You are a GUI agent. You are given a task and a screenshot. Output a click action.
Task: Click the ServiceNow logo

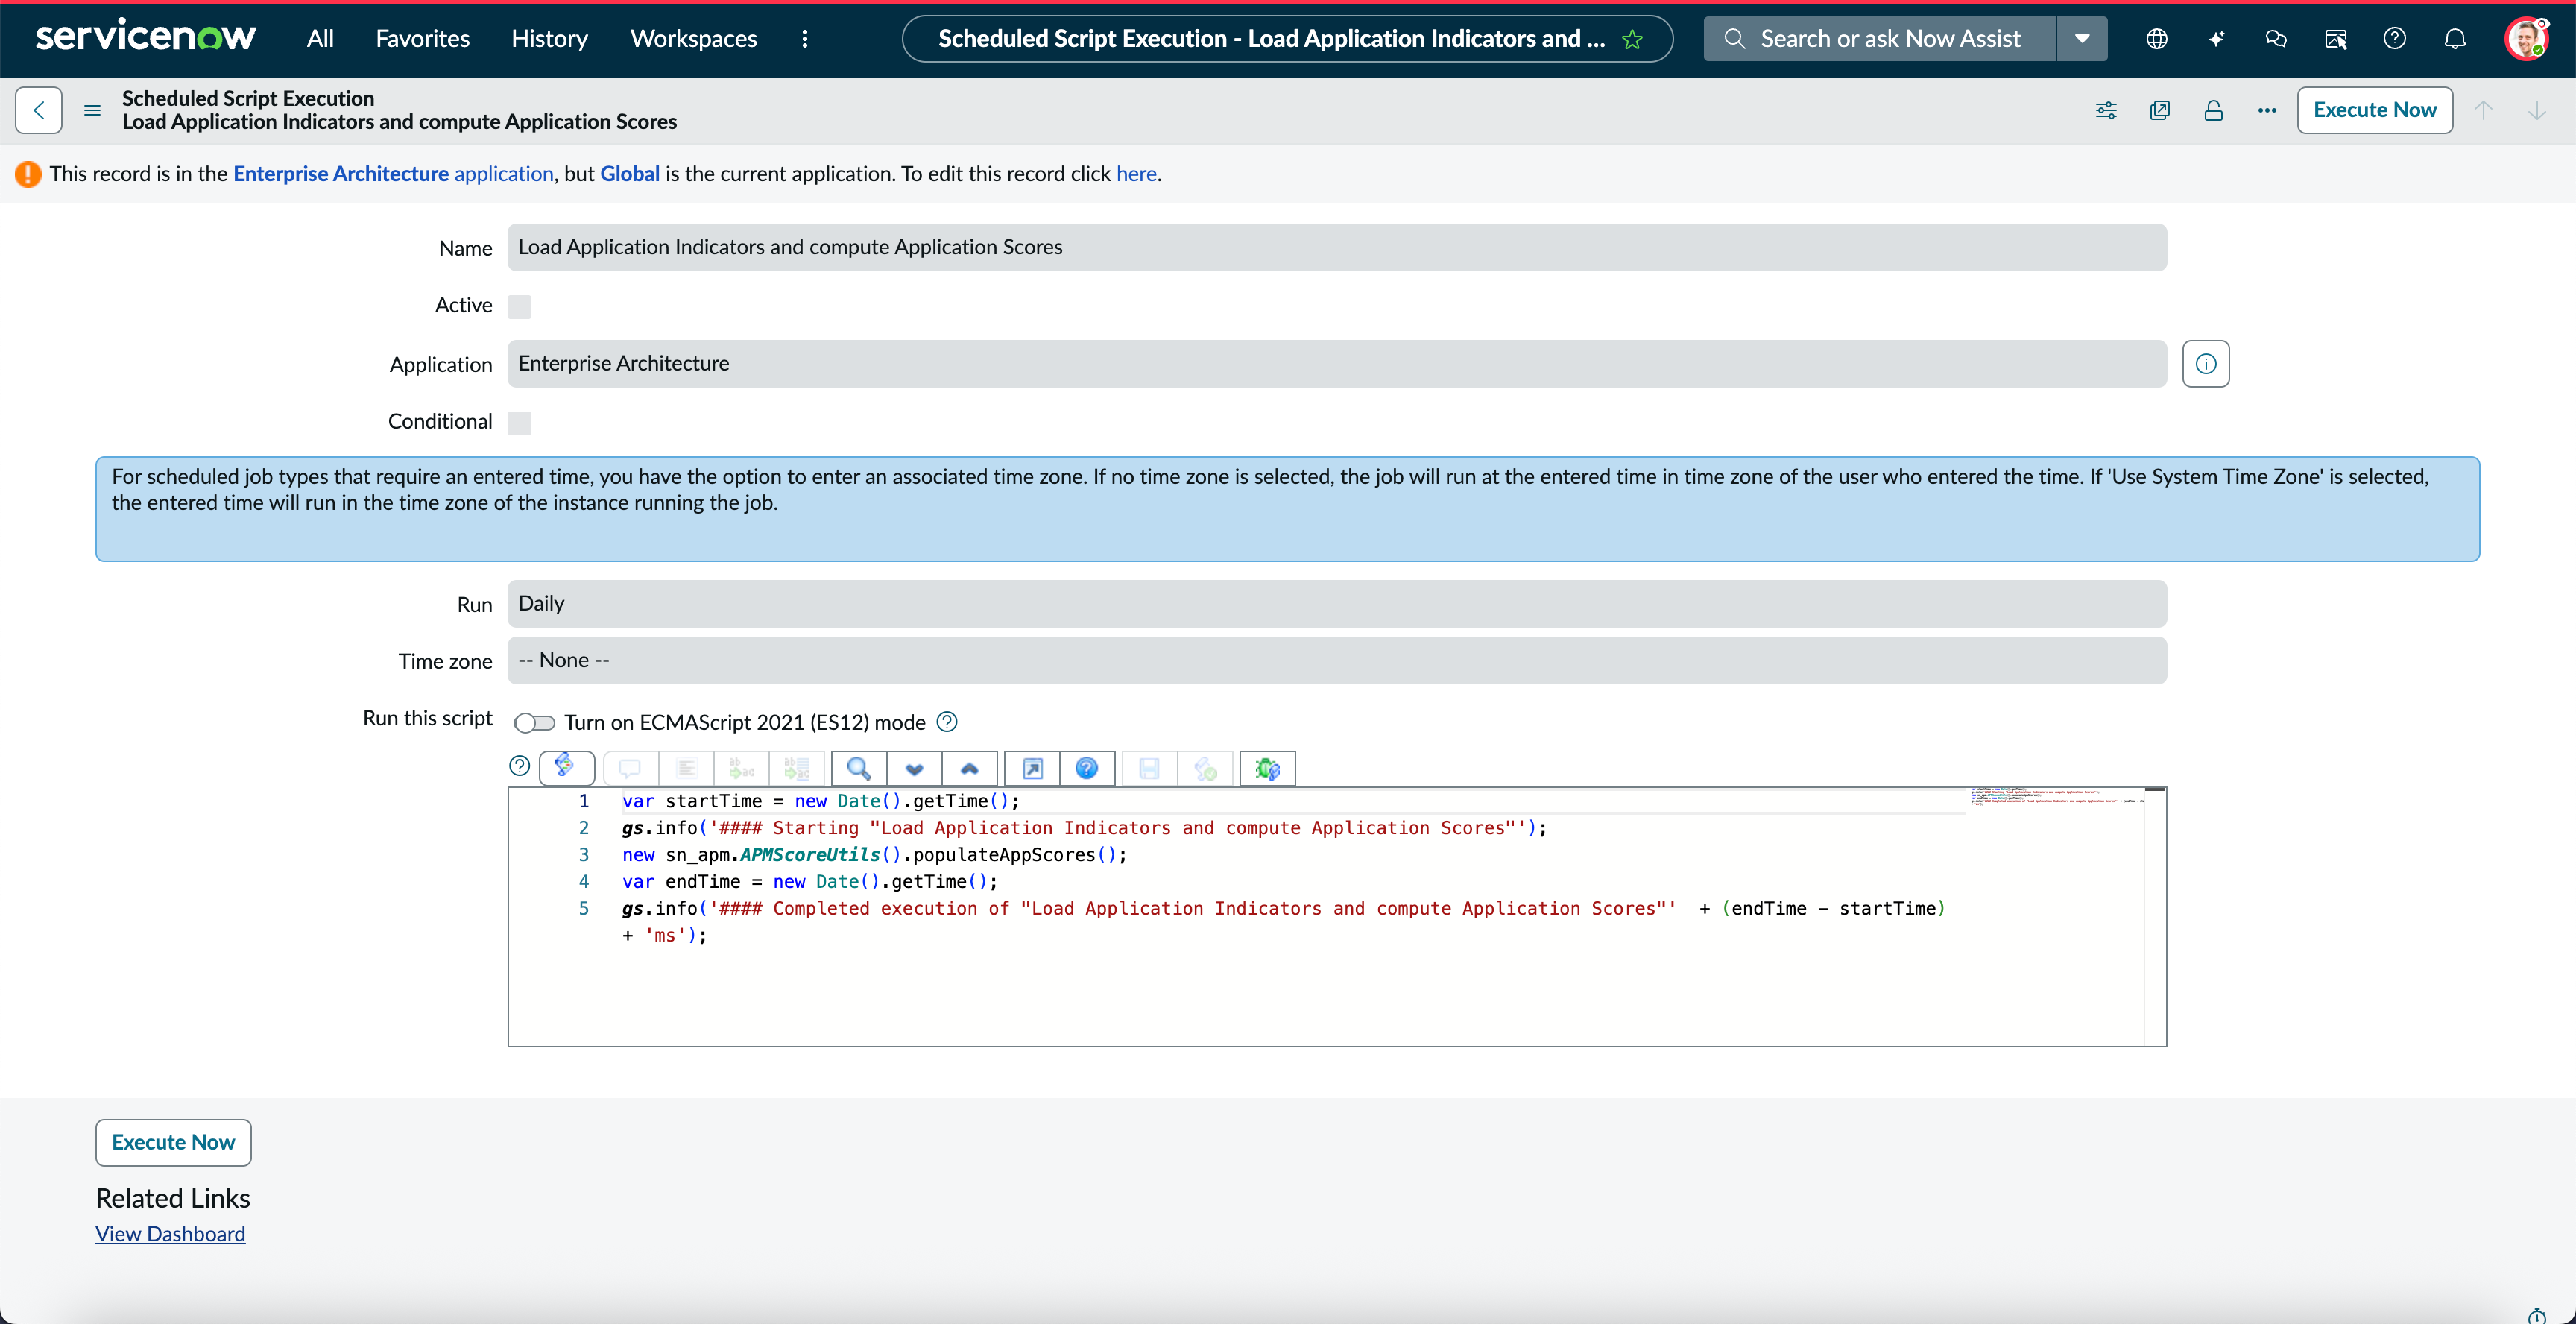(x=146, y=37)
